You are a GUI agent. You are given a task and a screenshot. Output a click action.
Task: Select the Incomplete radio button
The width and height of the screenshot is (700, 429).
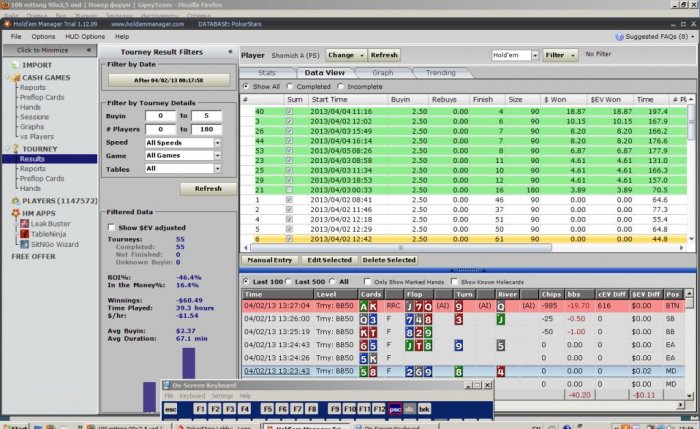coord(341,86)
